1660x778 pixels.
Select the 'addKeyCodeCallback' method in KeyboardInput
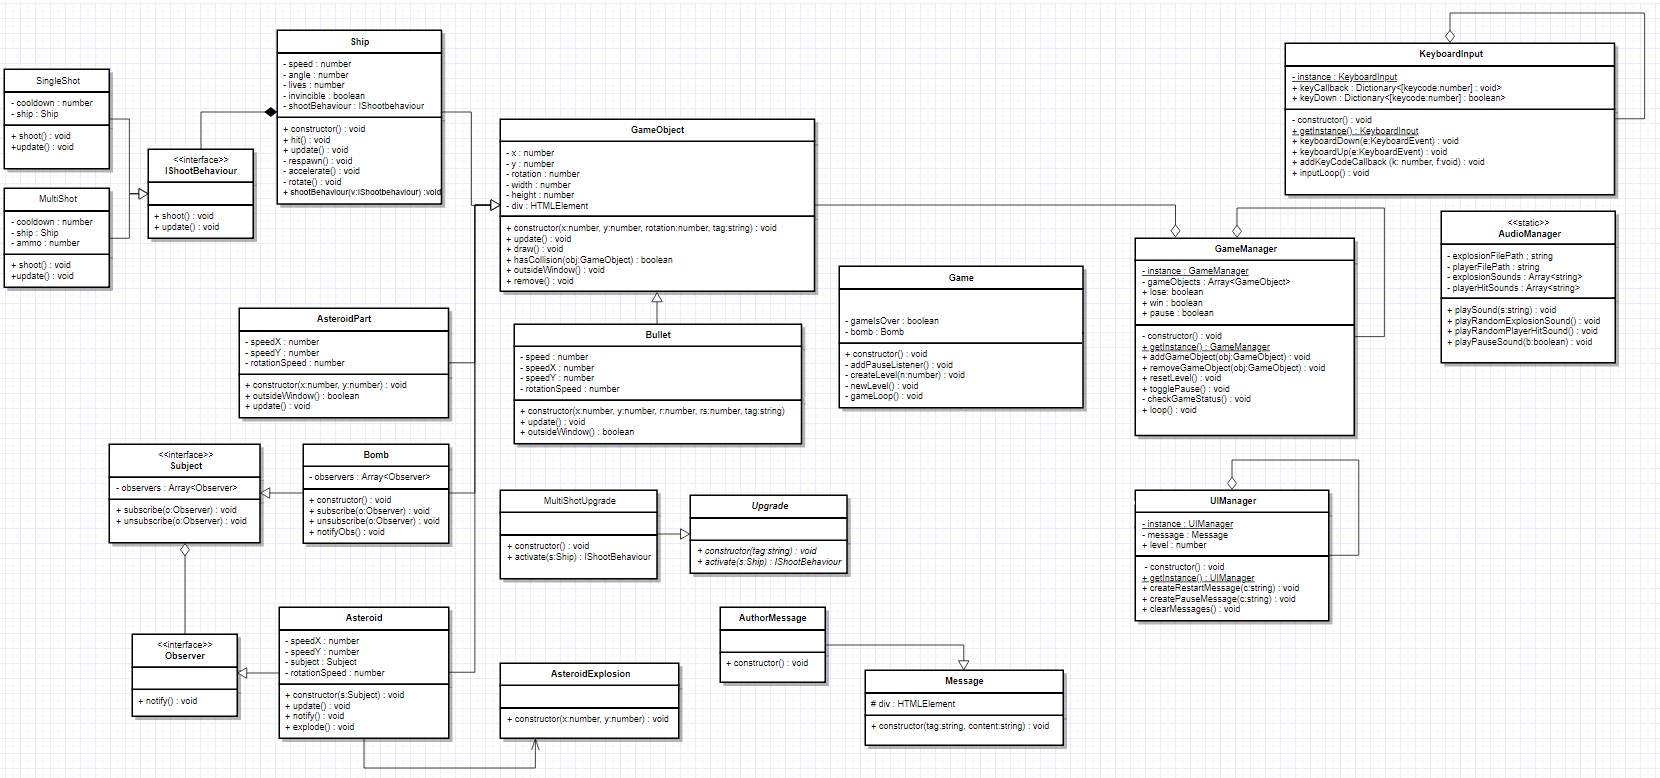pyautogui.click(x=1388, y=162)
